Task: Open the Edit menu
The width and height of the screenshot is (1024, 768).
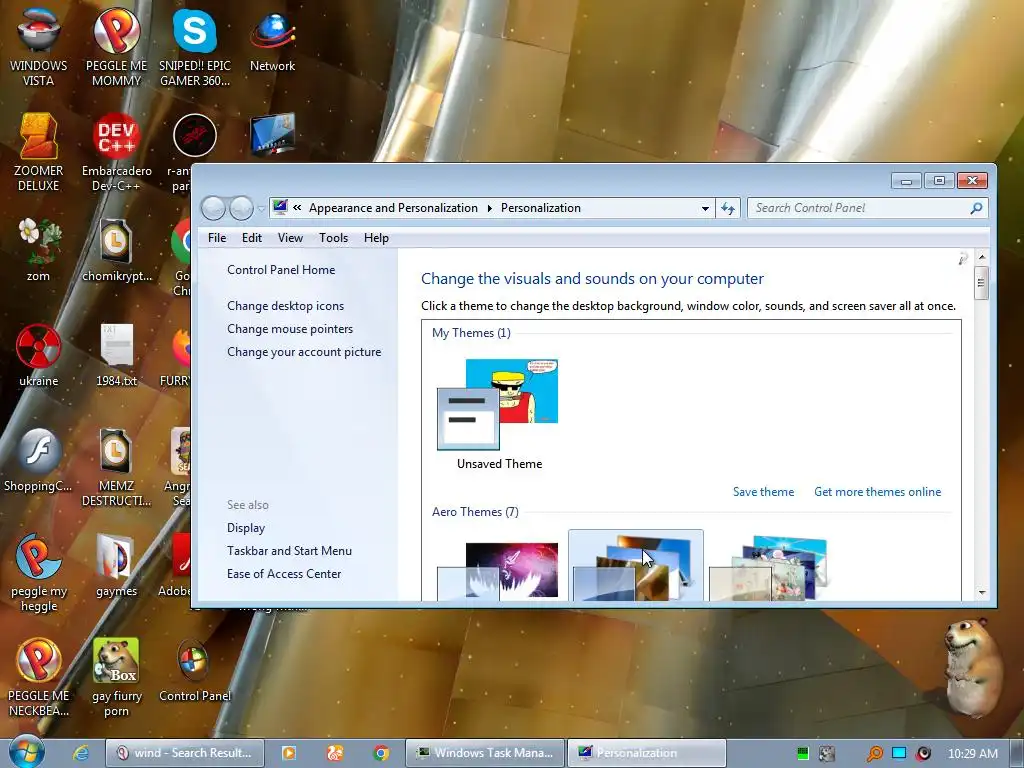Action: point(251,238)
